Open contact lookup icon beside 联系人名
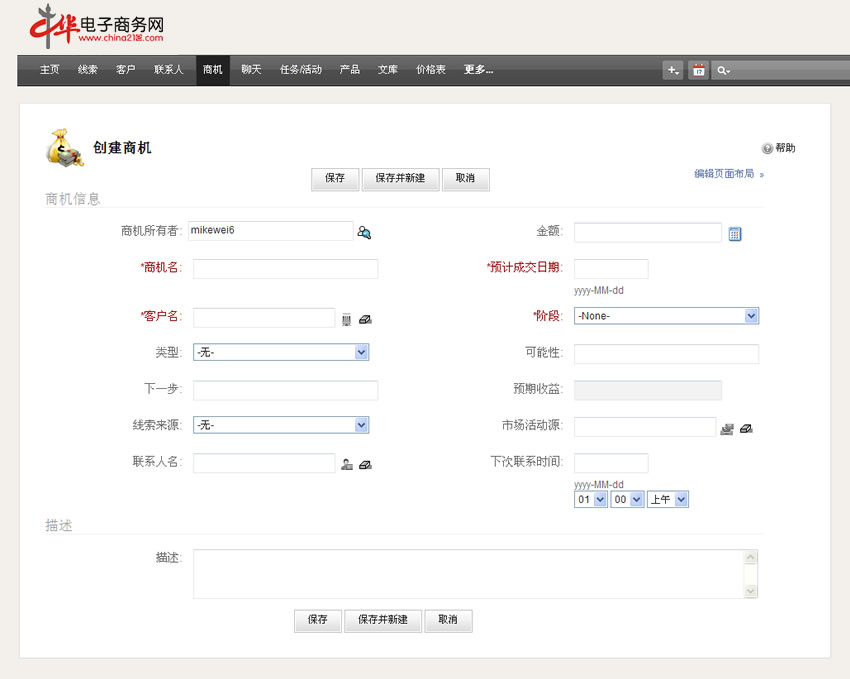This screenshot has height=679, width=850. 347,464
